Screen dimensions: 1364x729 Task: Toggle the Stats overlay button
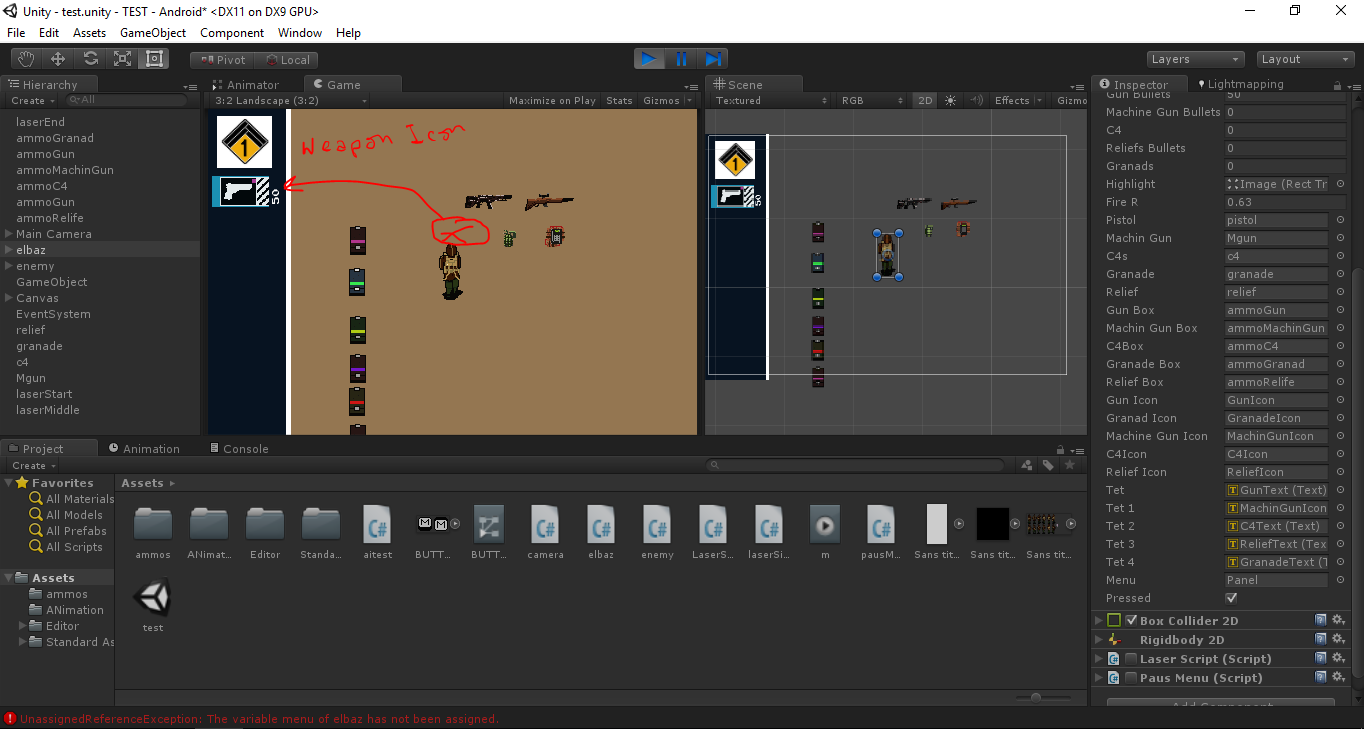(x=620, y=101)
